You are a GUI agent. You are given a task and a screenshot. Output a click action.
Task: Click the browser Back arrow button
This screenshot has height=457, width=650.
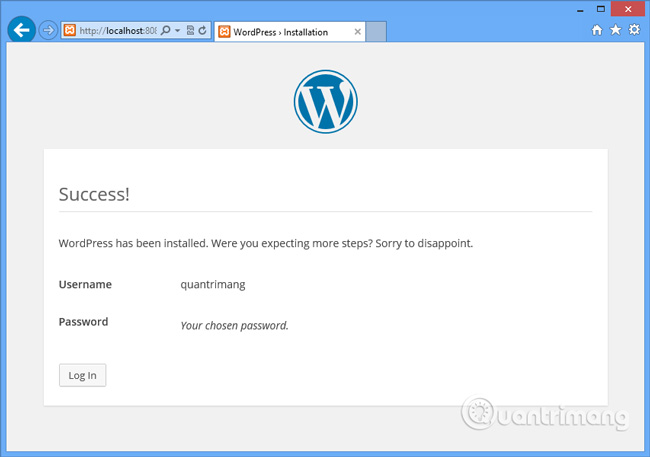(21, 30)
